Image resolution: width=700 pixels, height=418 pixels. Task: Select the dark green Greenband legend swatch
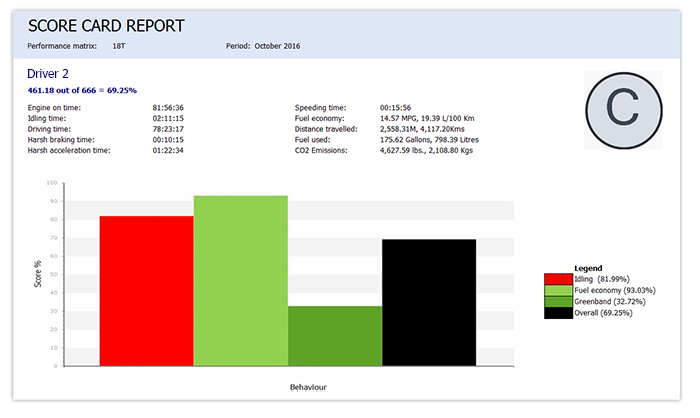[558, 301]
